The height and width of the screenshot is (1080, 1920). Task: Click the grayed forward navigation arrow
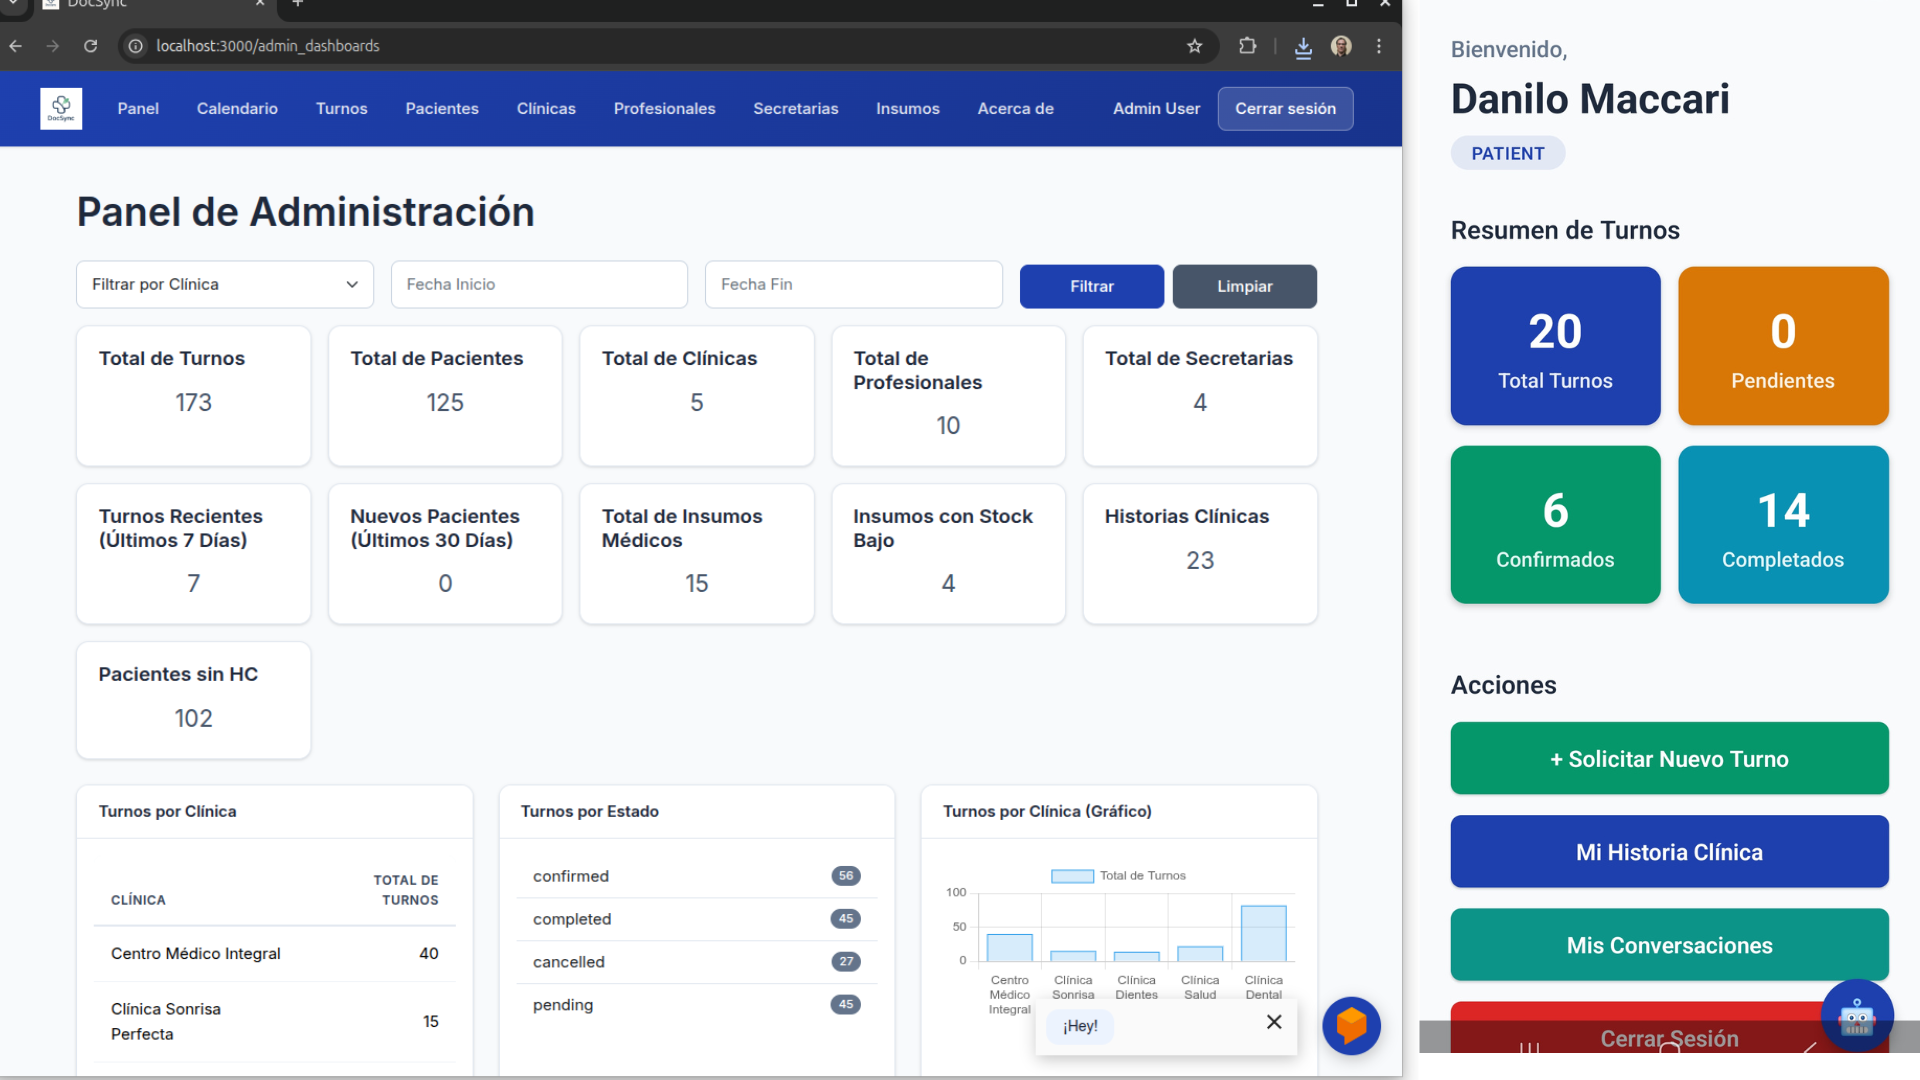(52, 46)
